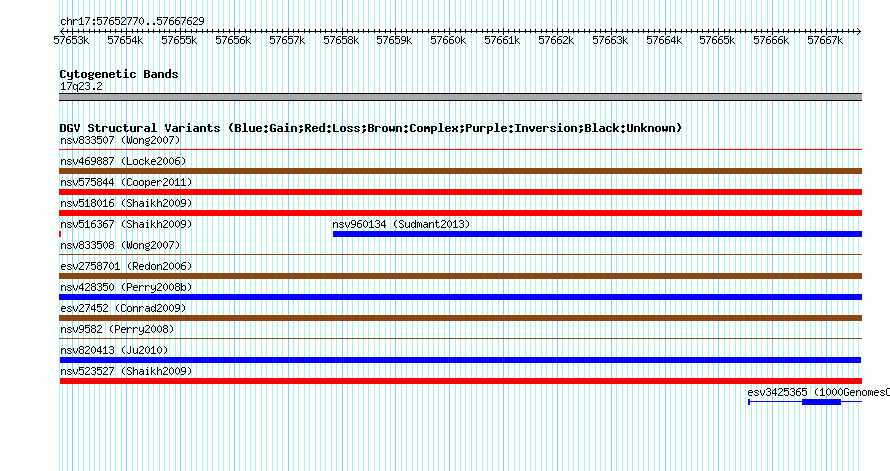Open variant nsv575844 (Cooper2011) label
The width and height of the screenshot is (890, 471).
(126, 182)
